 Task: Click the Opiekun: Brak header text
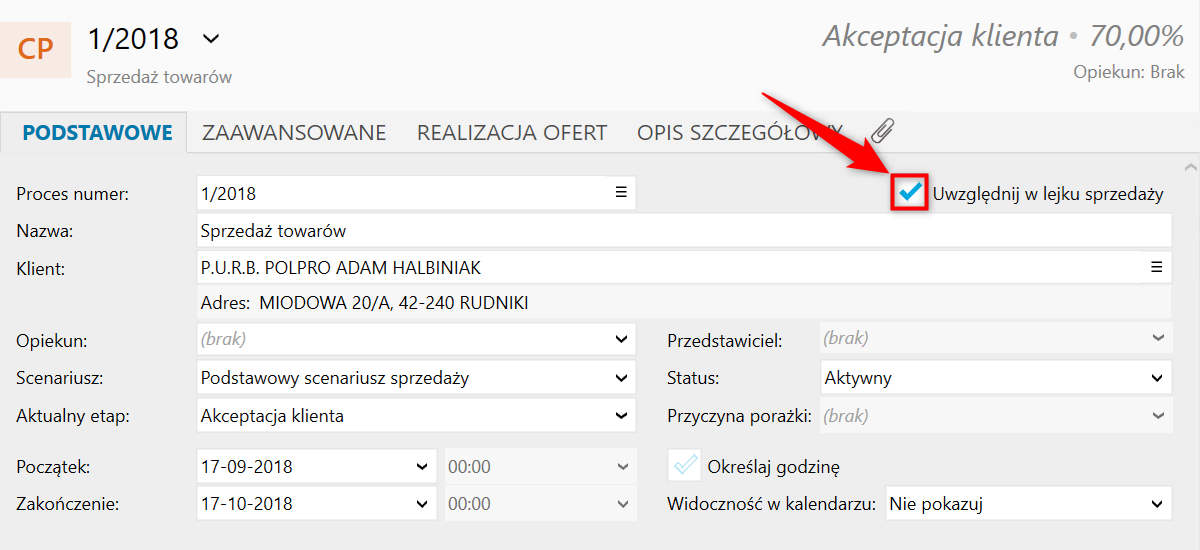click(1129, 72)
